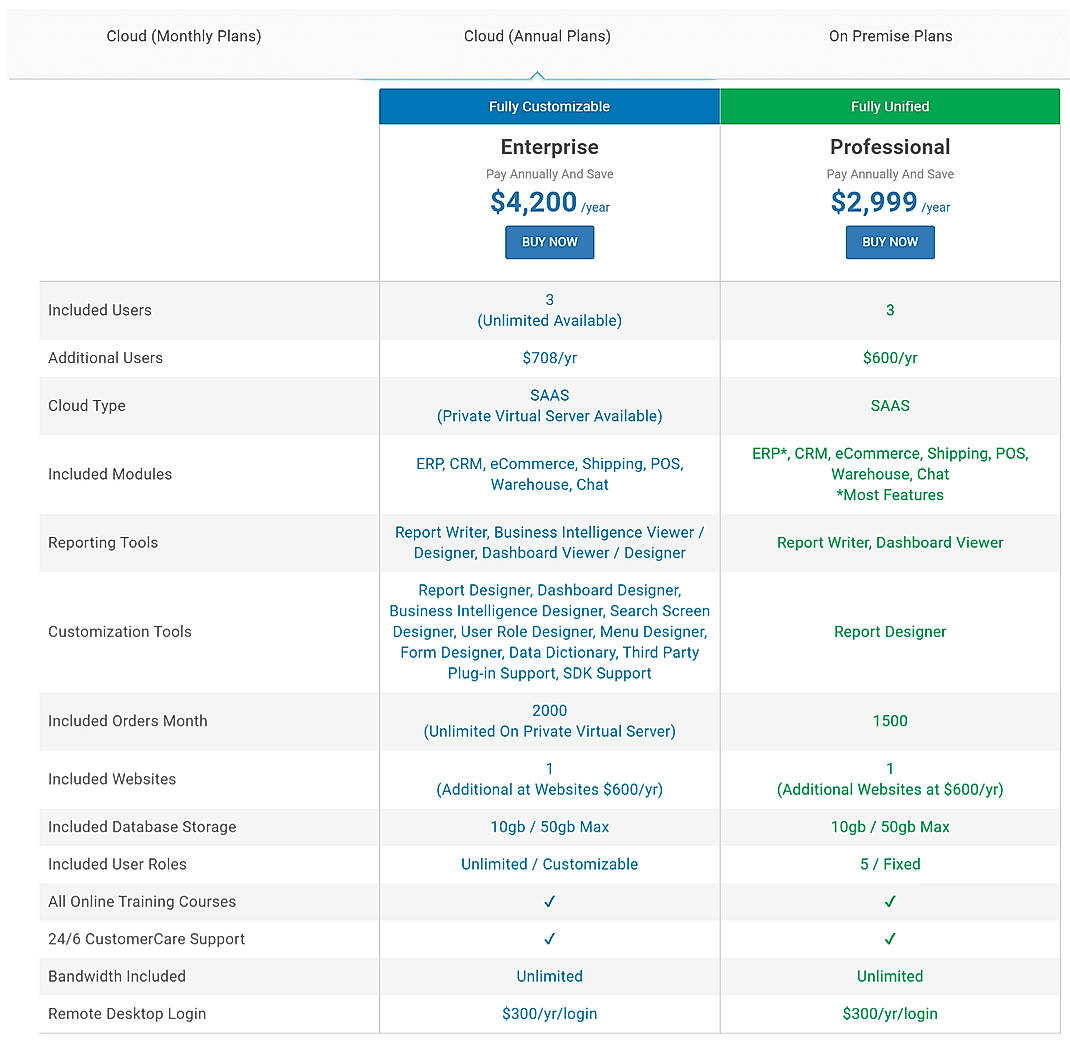The image size is (1070, 1042).
Task: Open the Cloud (Annual Plans) tab
Action: coord(536,36)
